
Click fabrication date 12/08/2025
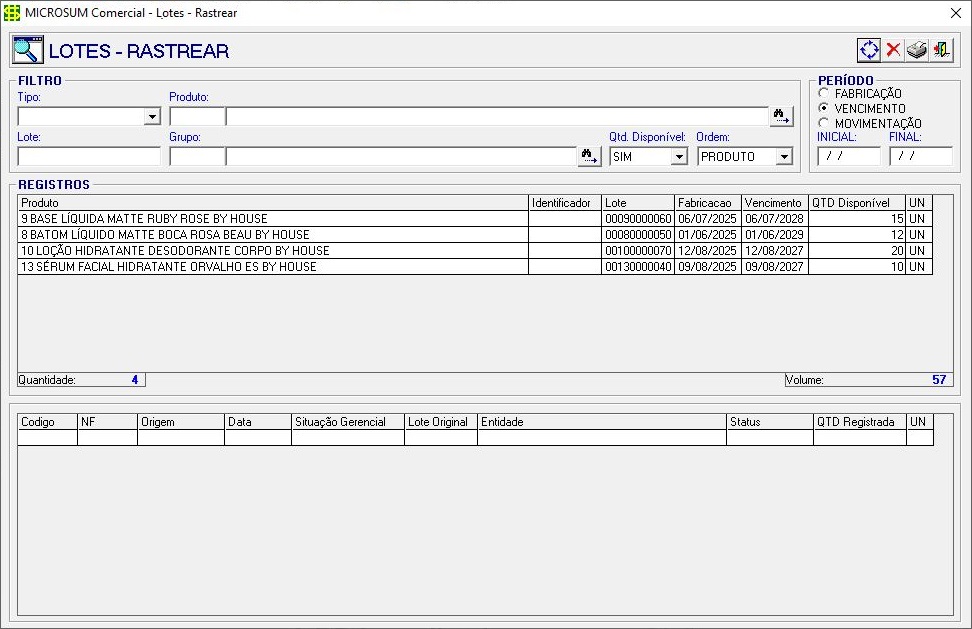tap(708, 251)
